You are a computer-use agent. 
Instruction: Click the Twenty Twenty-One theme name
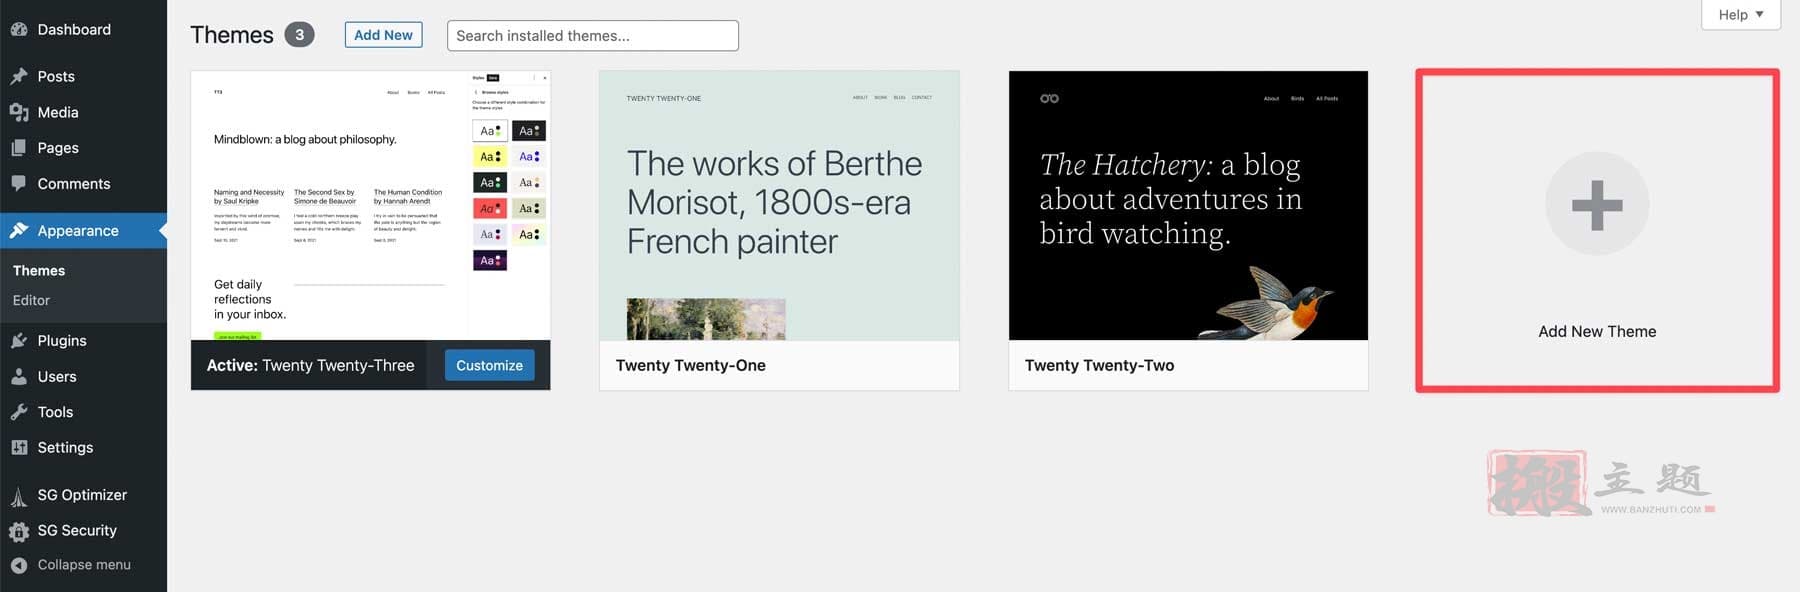pos(691,366)
